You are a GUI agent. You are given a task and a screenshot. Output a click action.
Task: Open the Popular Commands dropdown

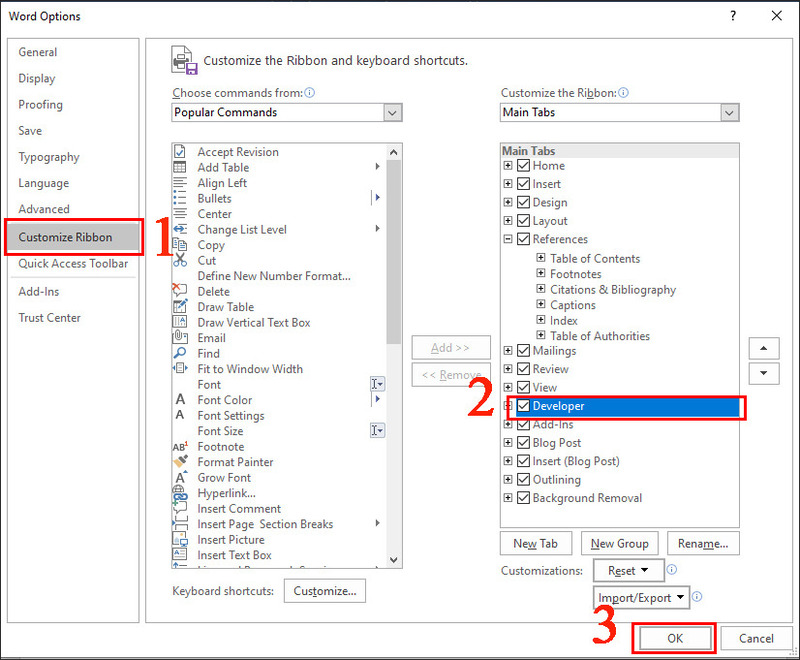pyautogui.click(x=392, y=112)
